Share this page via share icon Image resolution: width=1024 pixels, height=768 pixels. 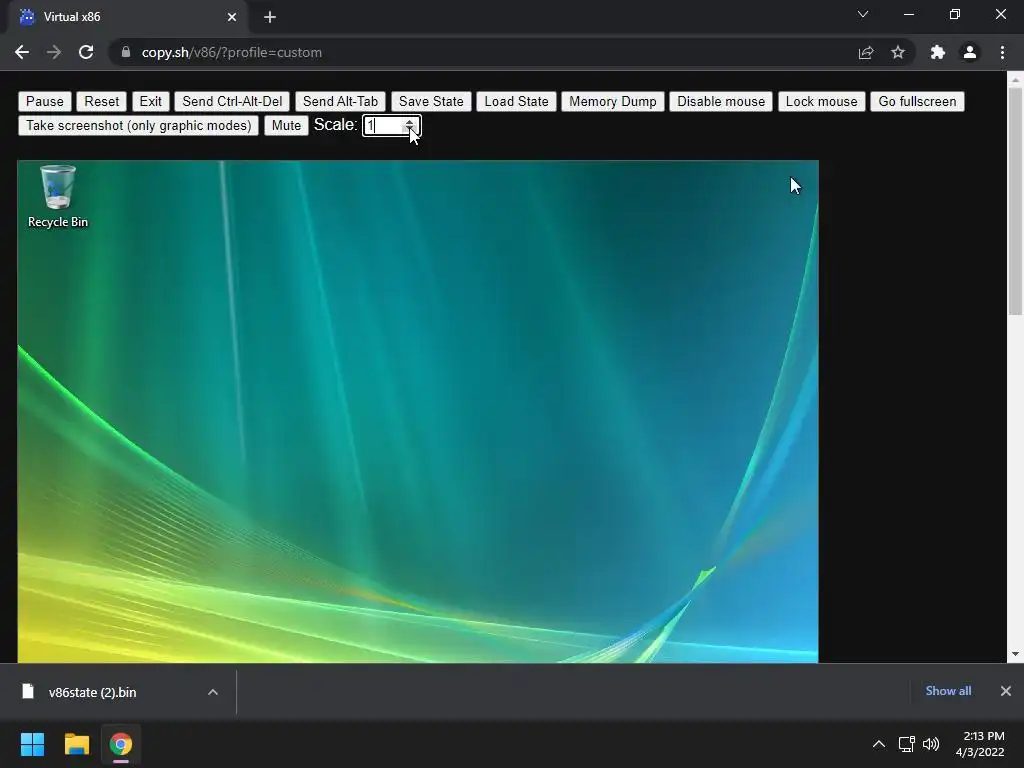tap(866, 52)
